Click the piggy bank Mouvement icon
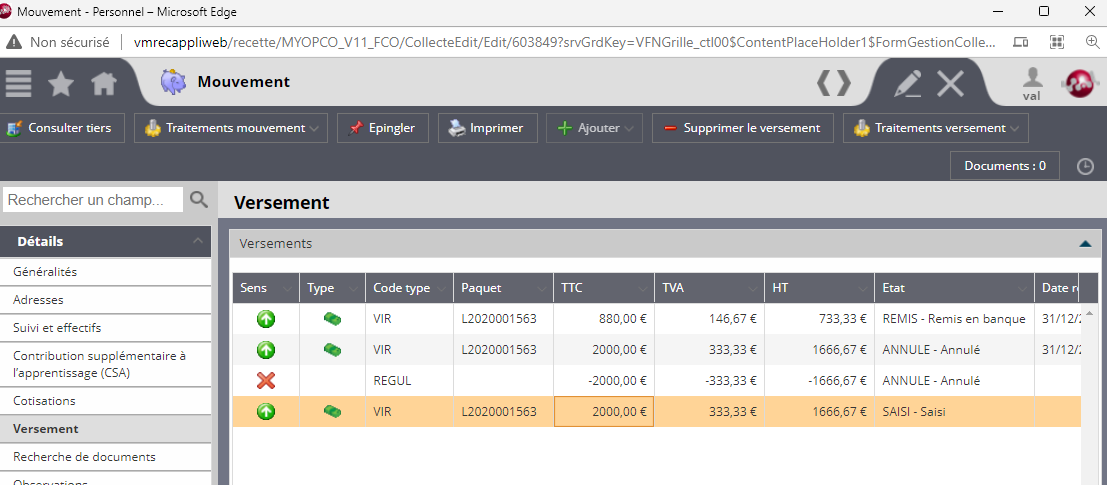 coord(172,82)
